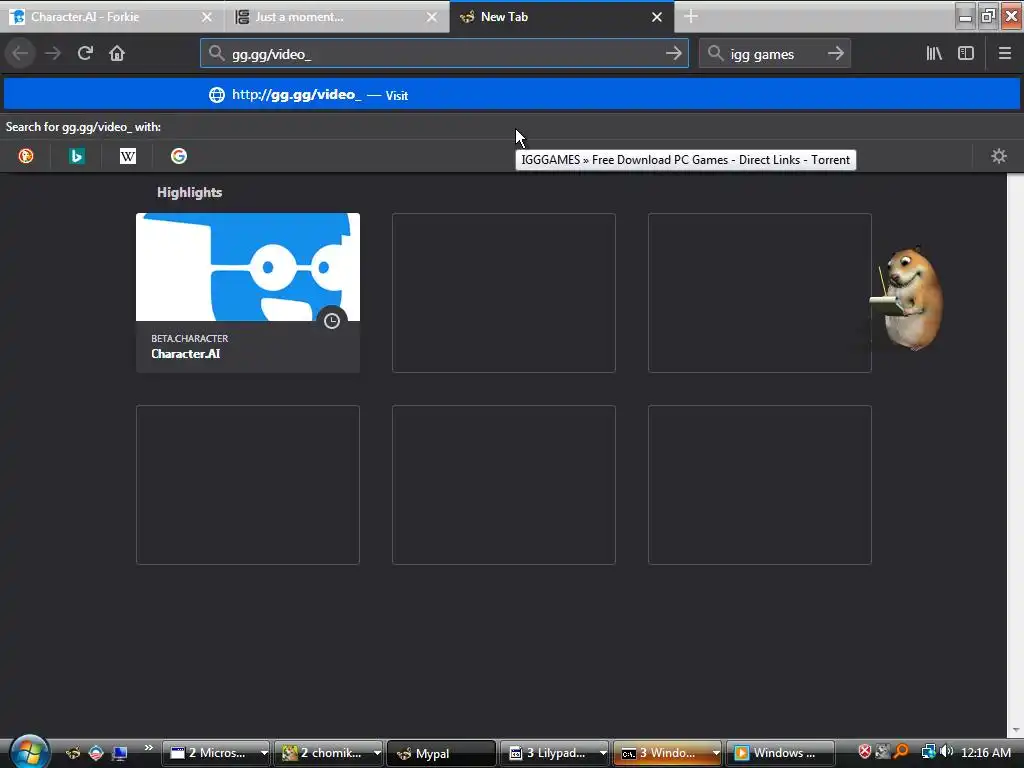Screen dimensions: 1024x768
Task: Open the Windows ... media player taskbar button
Action: 780,753
